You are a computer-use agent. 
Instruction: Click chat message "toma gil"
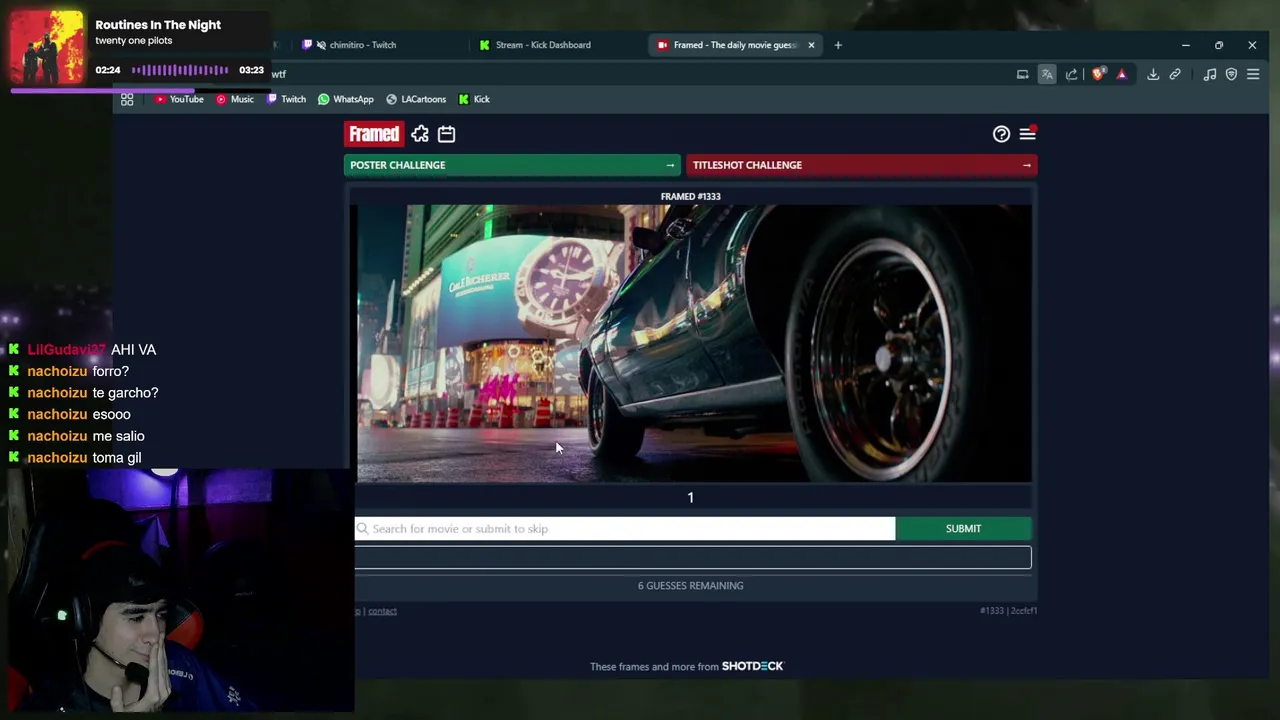(117, 457)
